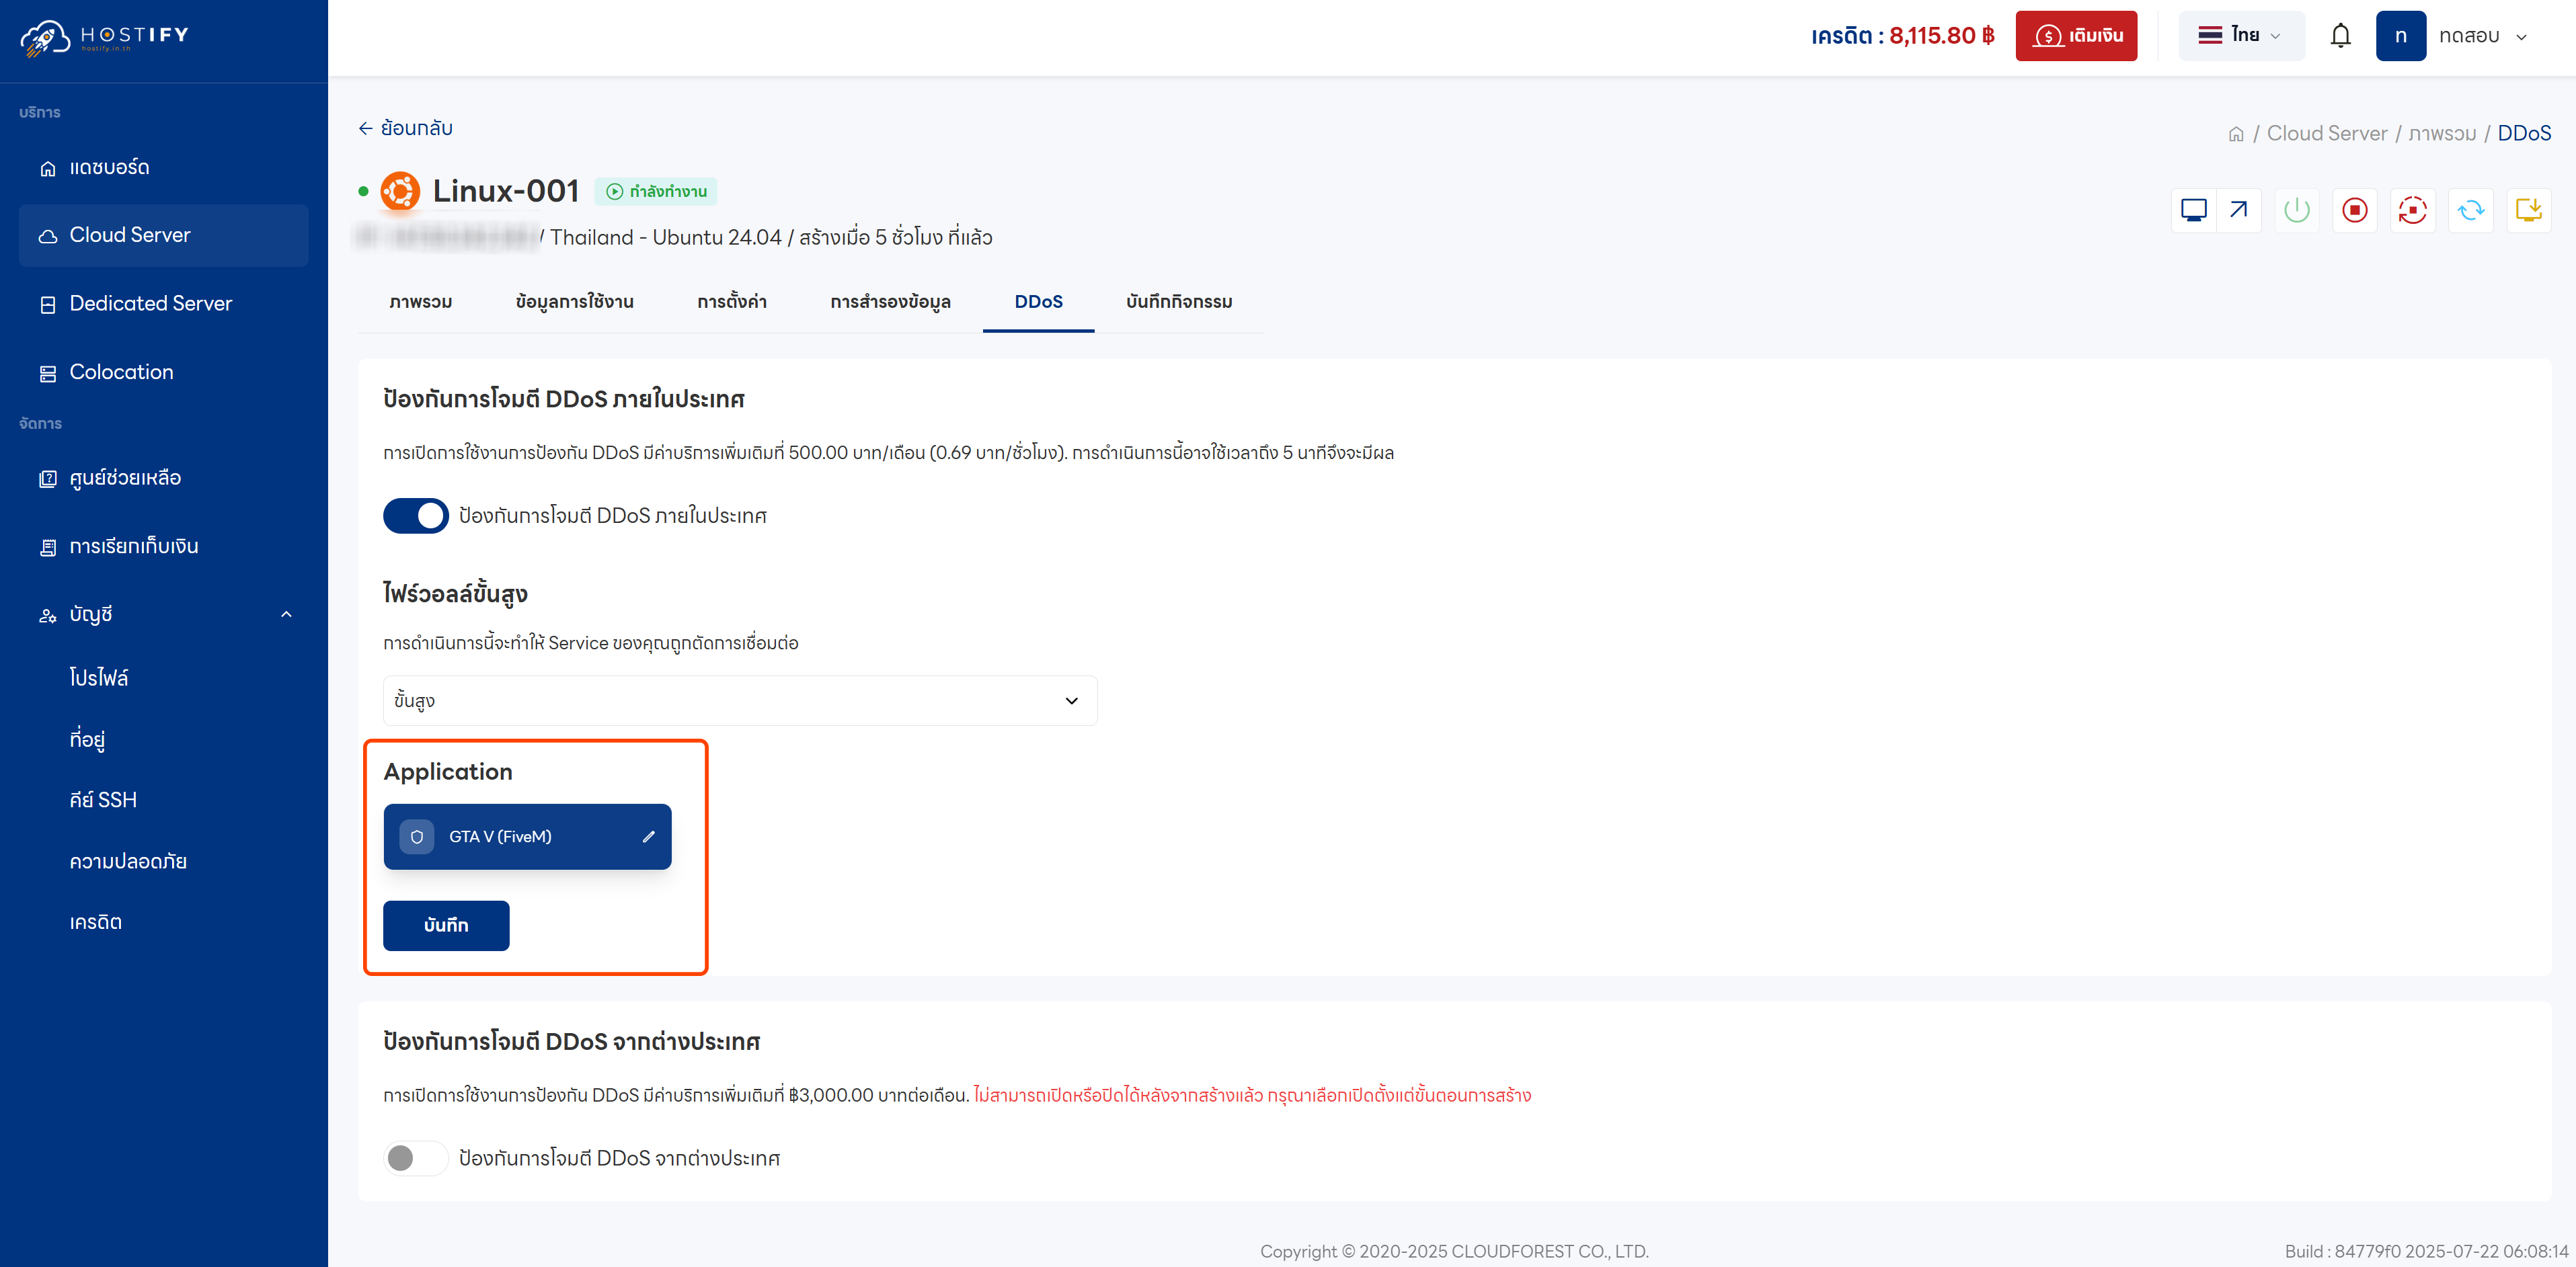Toggle domestic DDoS protection switch
The width and height of the screenshot is (2576, 1267).
416,516
